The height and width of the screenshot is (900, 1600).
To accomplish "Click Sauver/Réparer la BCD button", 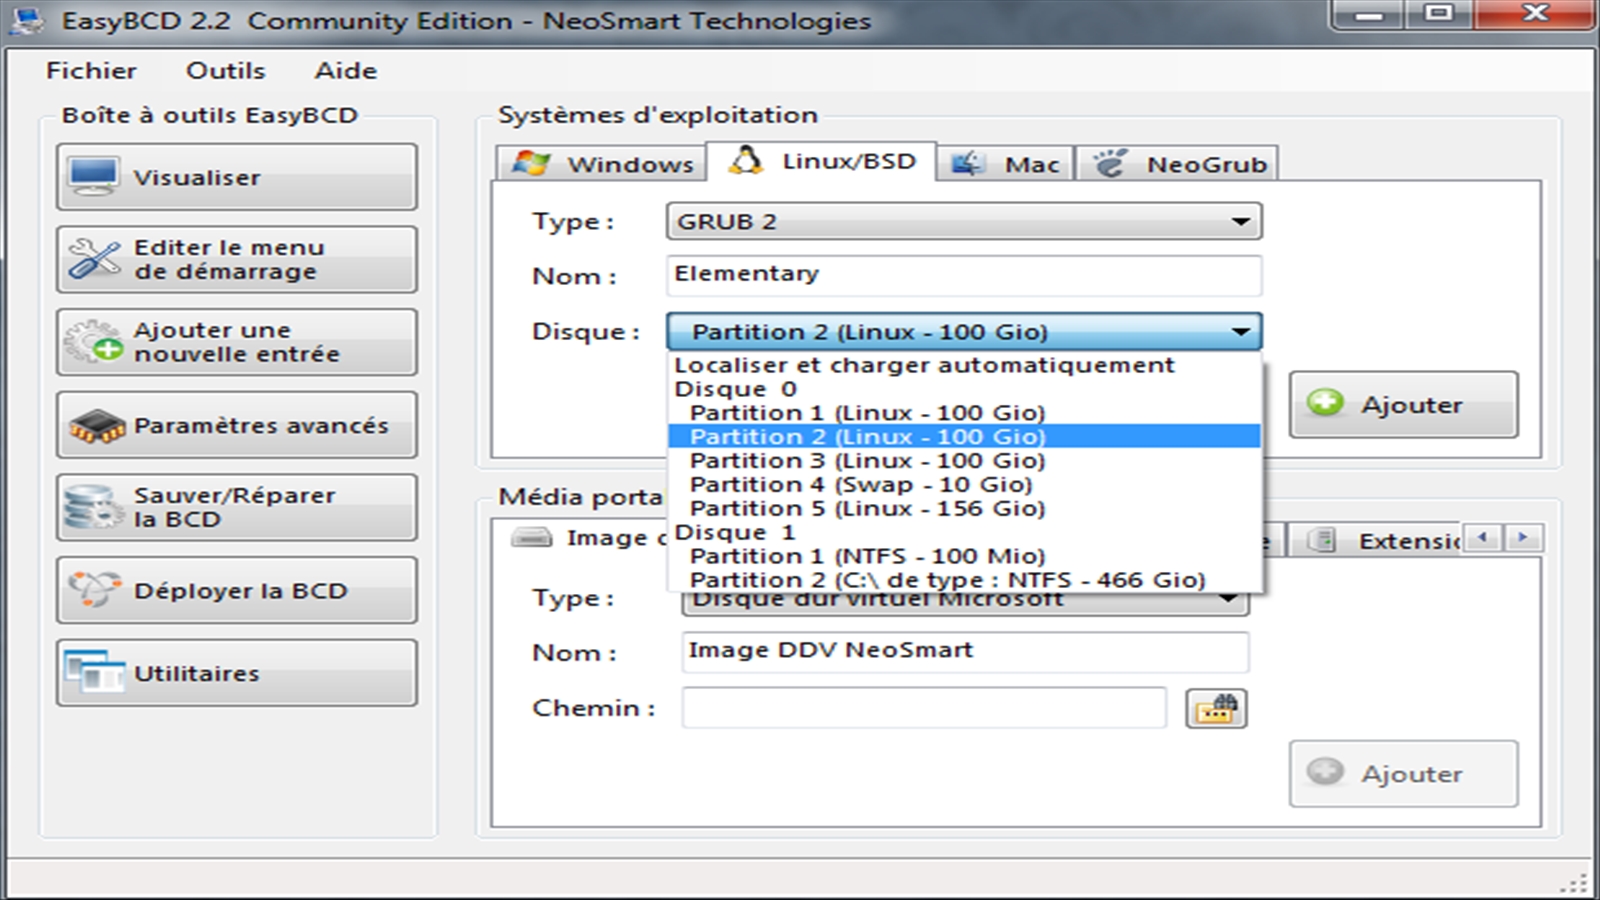I will pos(237,507).
